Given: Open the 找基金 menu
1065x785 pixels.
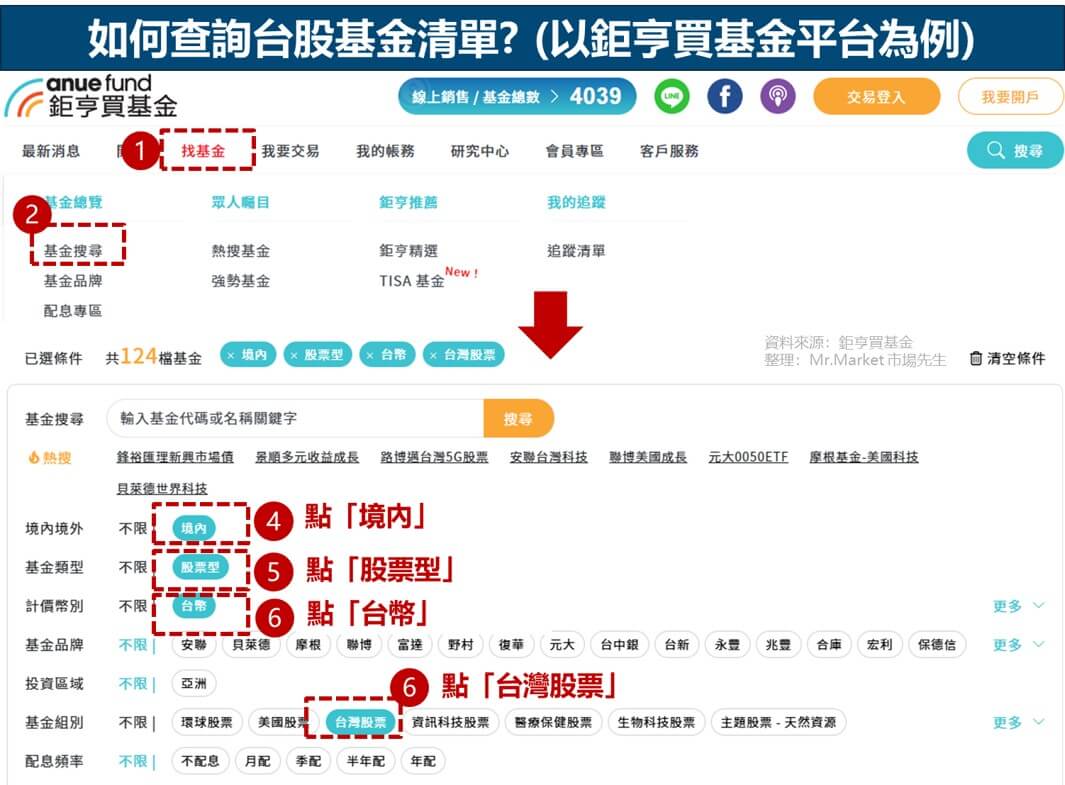Looking at the screenshot, I should click(x=203, y=151).
